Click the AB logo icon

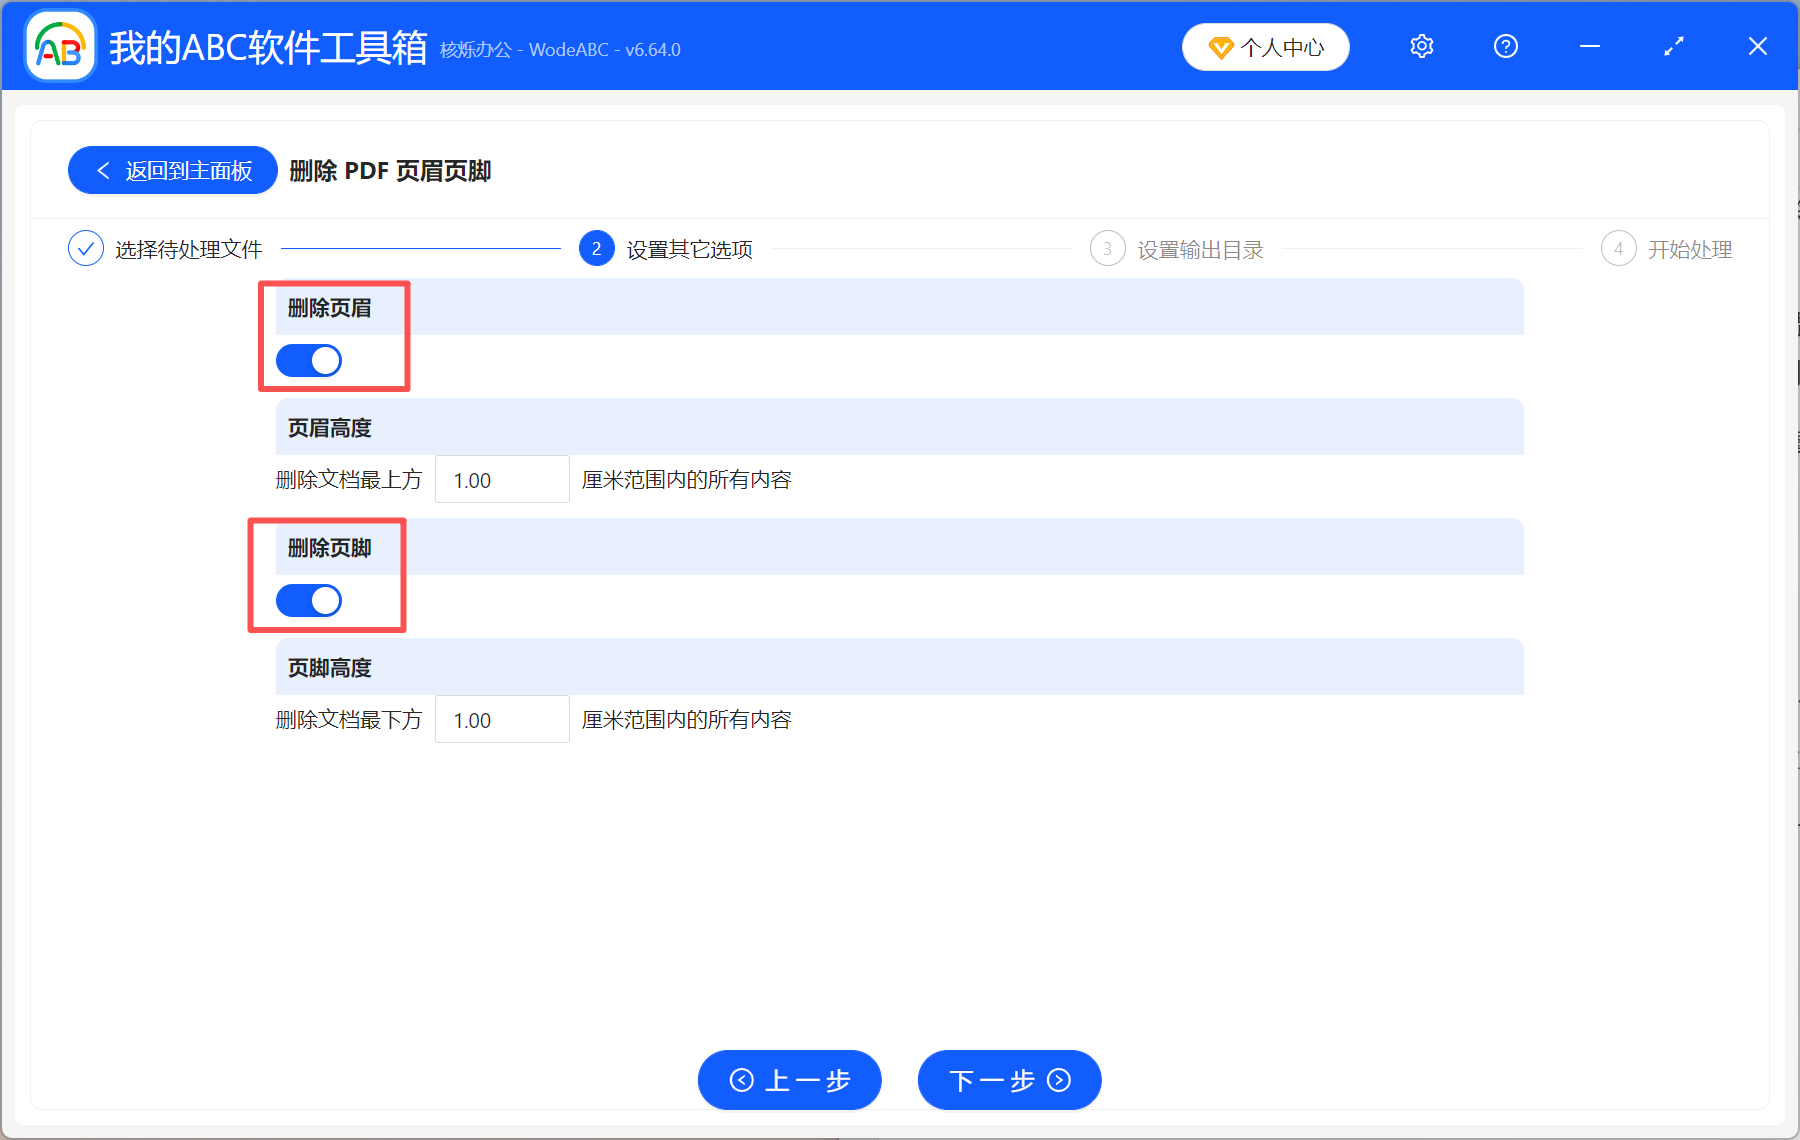(x=59, y=45)
